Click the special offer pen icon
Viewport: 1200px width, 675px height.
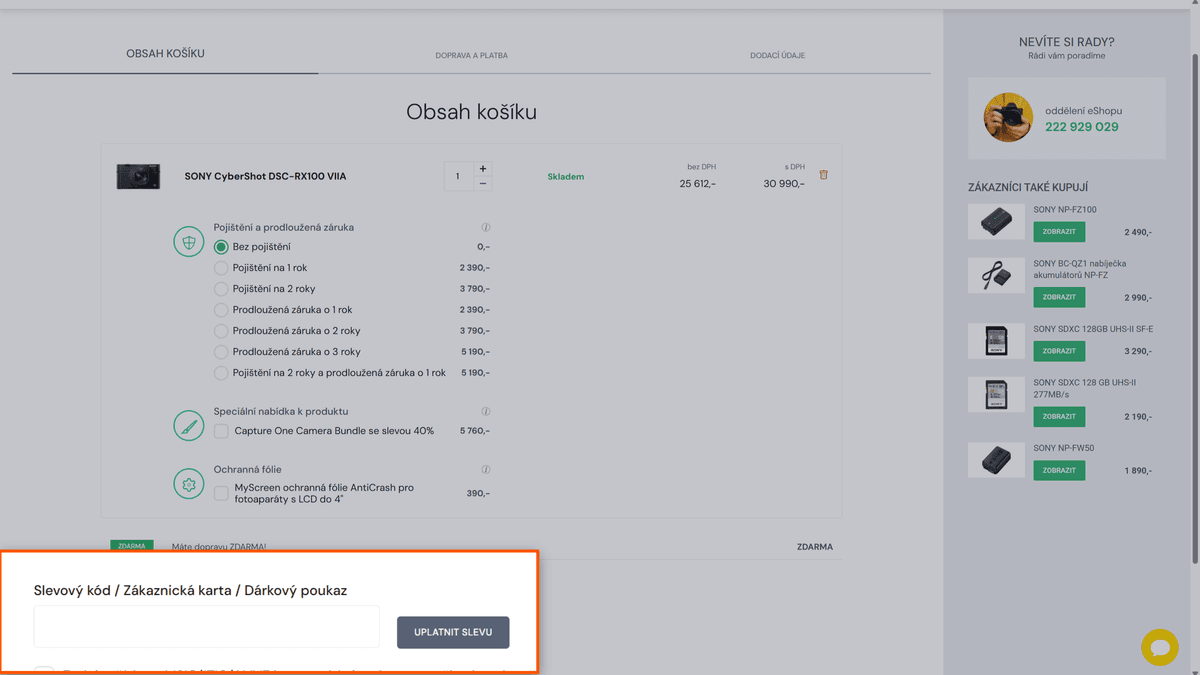[189, 426]
